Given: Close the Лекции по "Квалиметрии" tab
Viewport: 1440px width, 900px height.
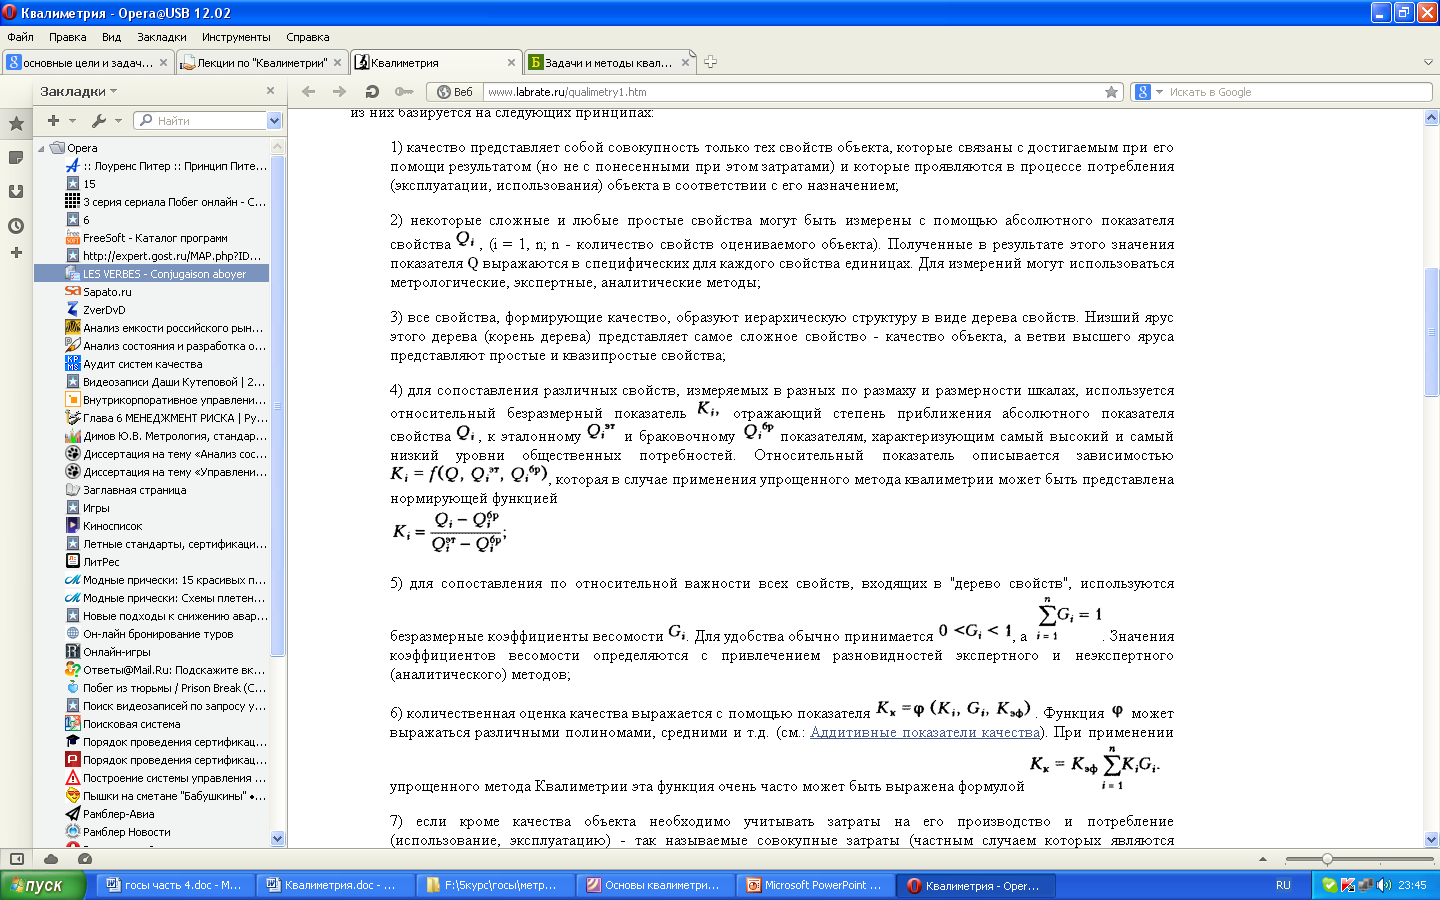Looking at the screenshot, I should pyautogui.click(x=337, y=62).
